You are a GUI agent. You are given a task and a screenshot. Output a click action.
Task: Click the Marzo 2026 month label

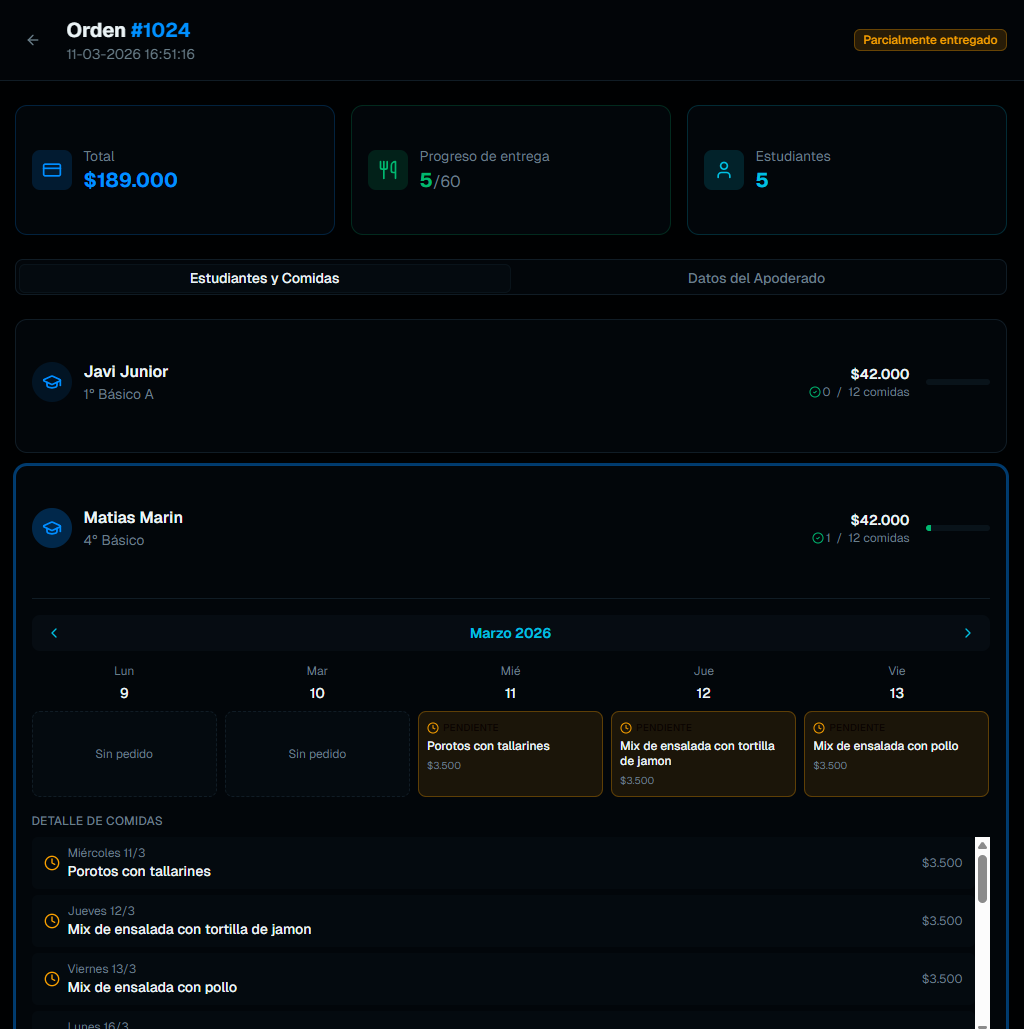click(x=510, y=633)
